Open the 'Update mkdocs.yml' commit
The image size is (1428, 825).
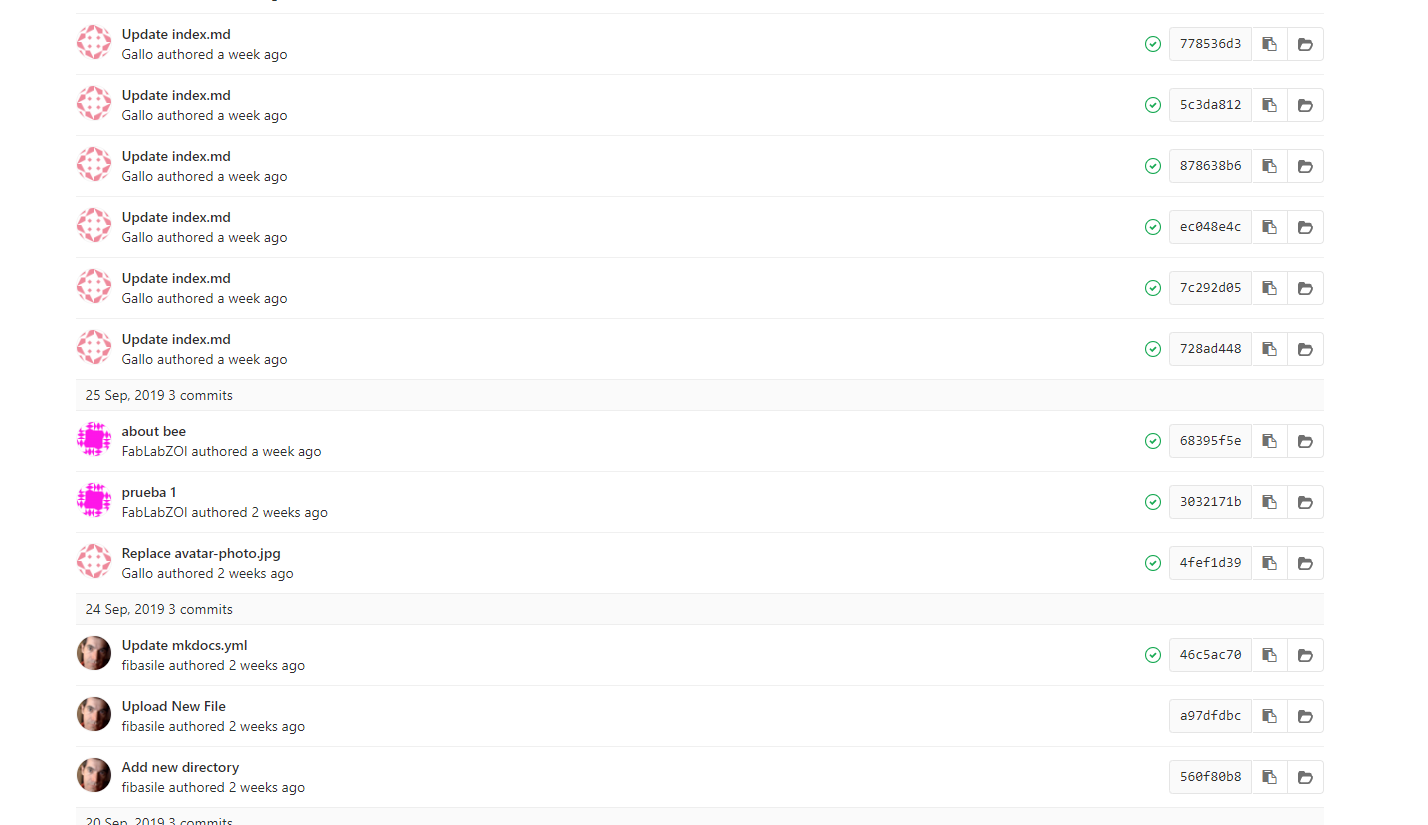tap(184, 645)
